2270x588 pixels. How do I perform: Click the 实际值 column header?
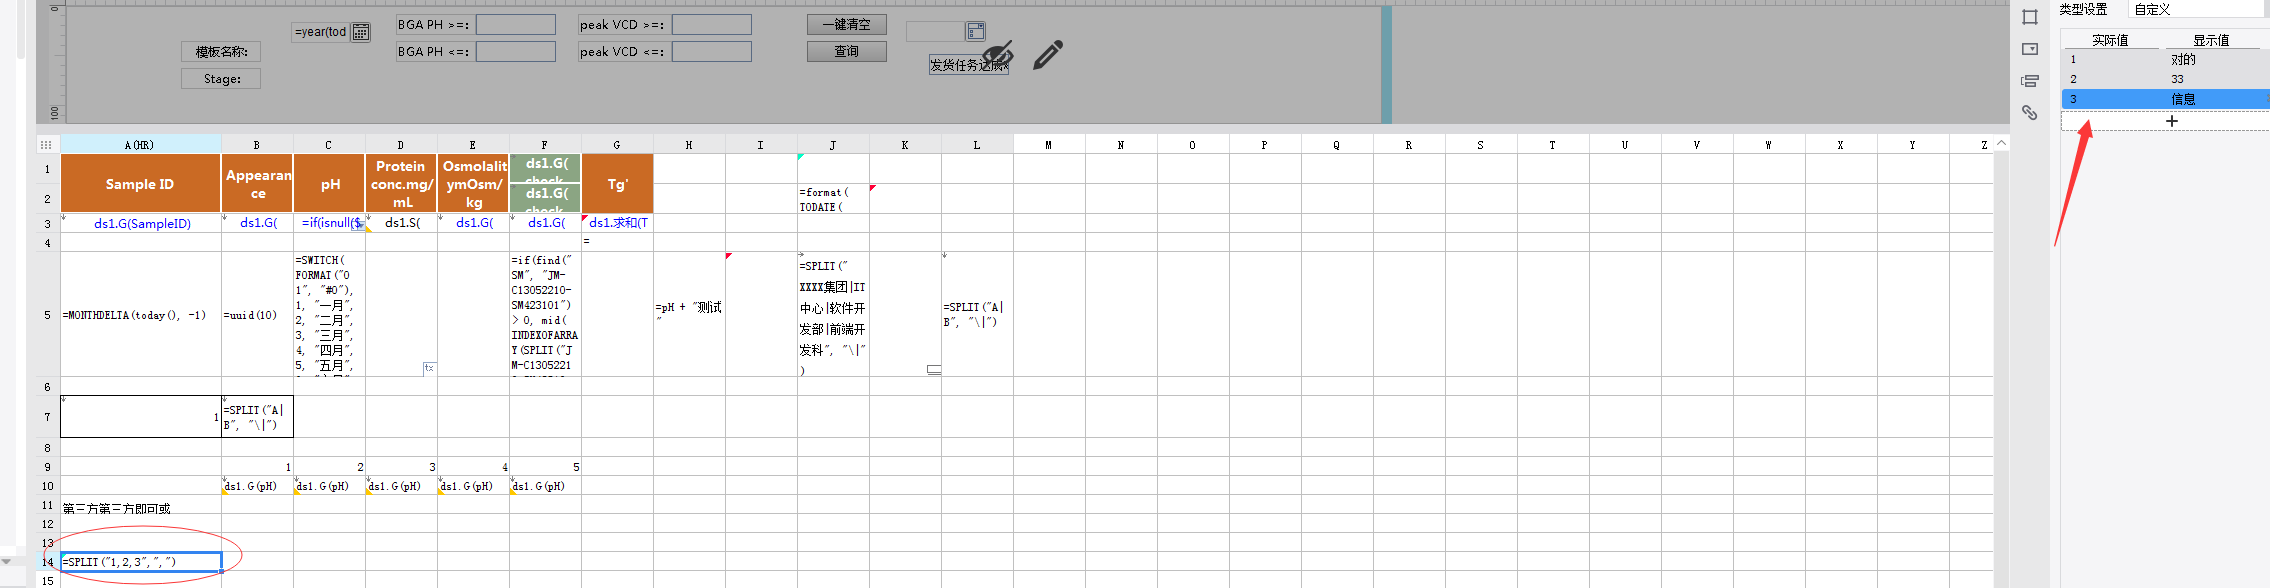2110,40
